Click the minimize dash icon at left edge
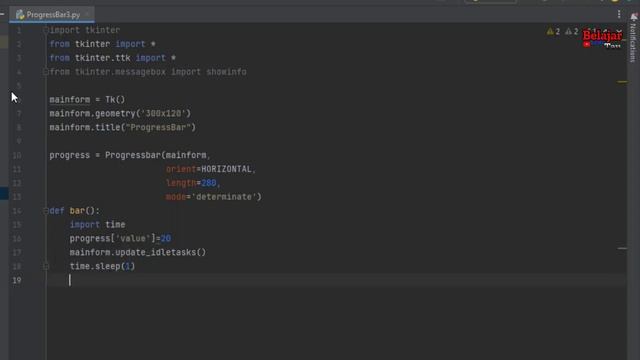Screen dimensions: 640x360 pos(2,15)
